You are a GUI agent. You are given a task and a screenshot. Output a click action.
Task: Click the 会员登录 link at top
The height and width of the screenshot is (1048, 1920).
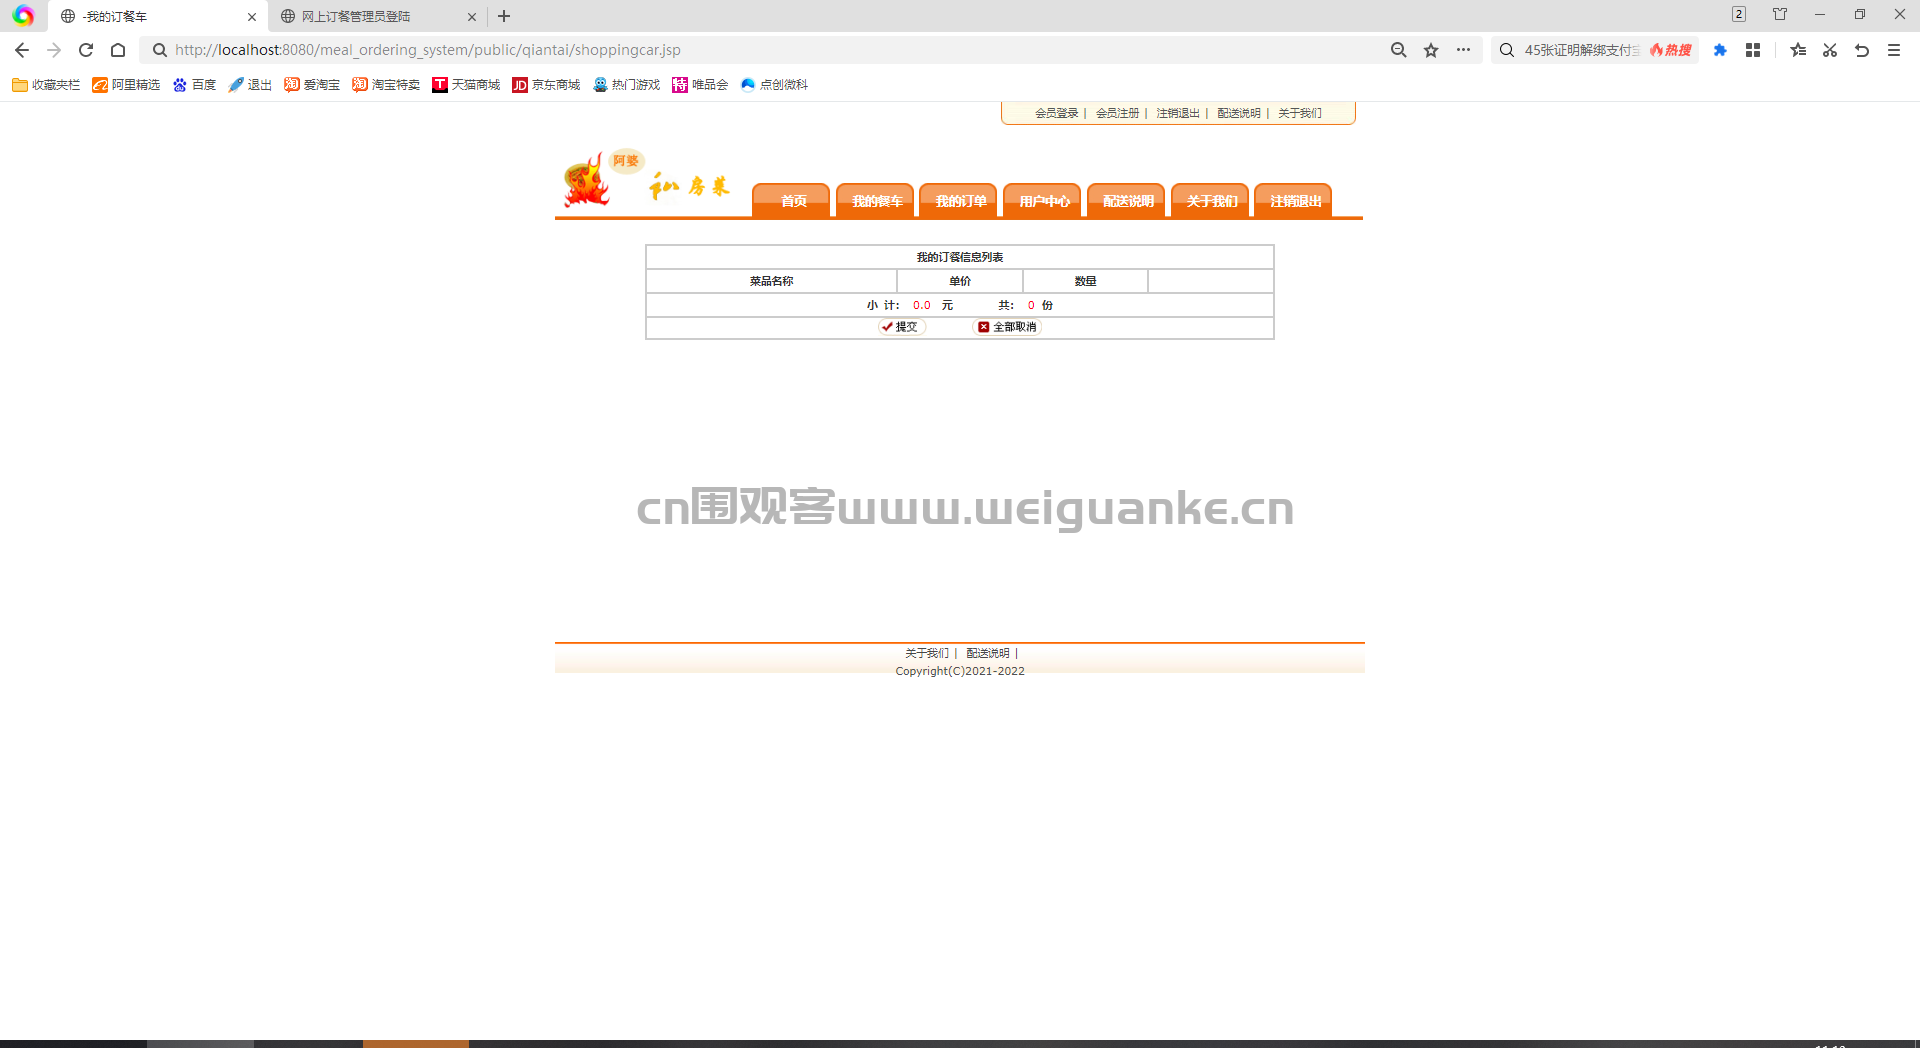[x=1057, y=113]
